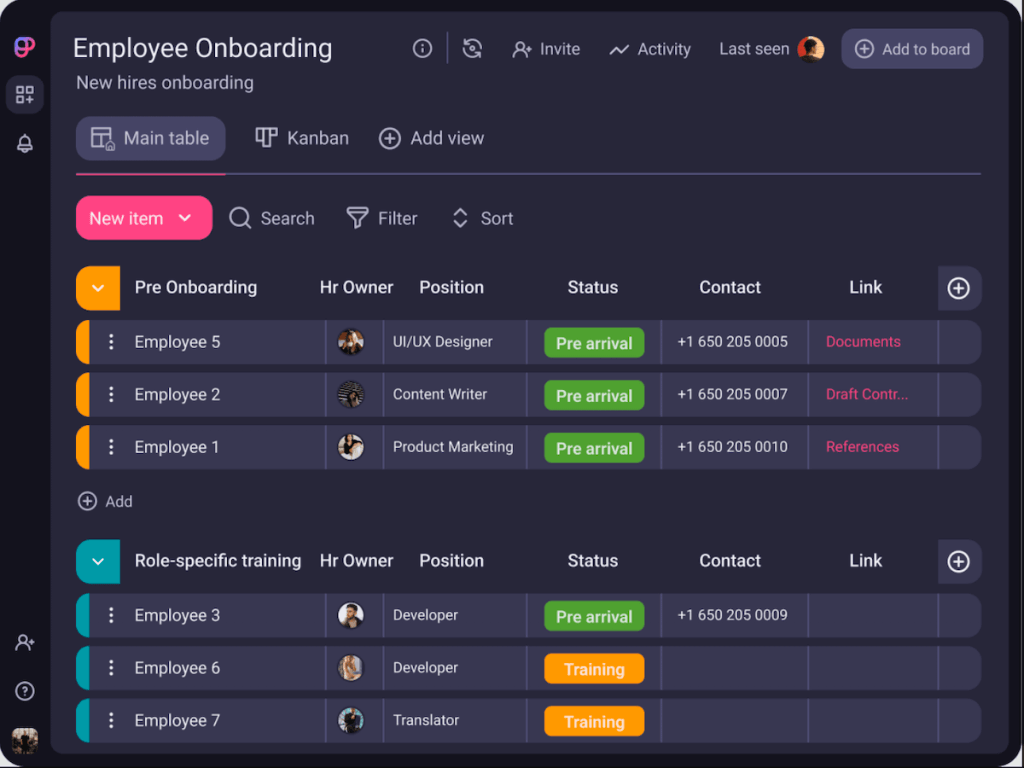This screenshot has width=1024, height=768.
Task: Collapse the Pre Onboarding group
Action: click(x=98, y=288)
